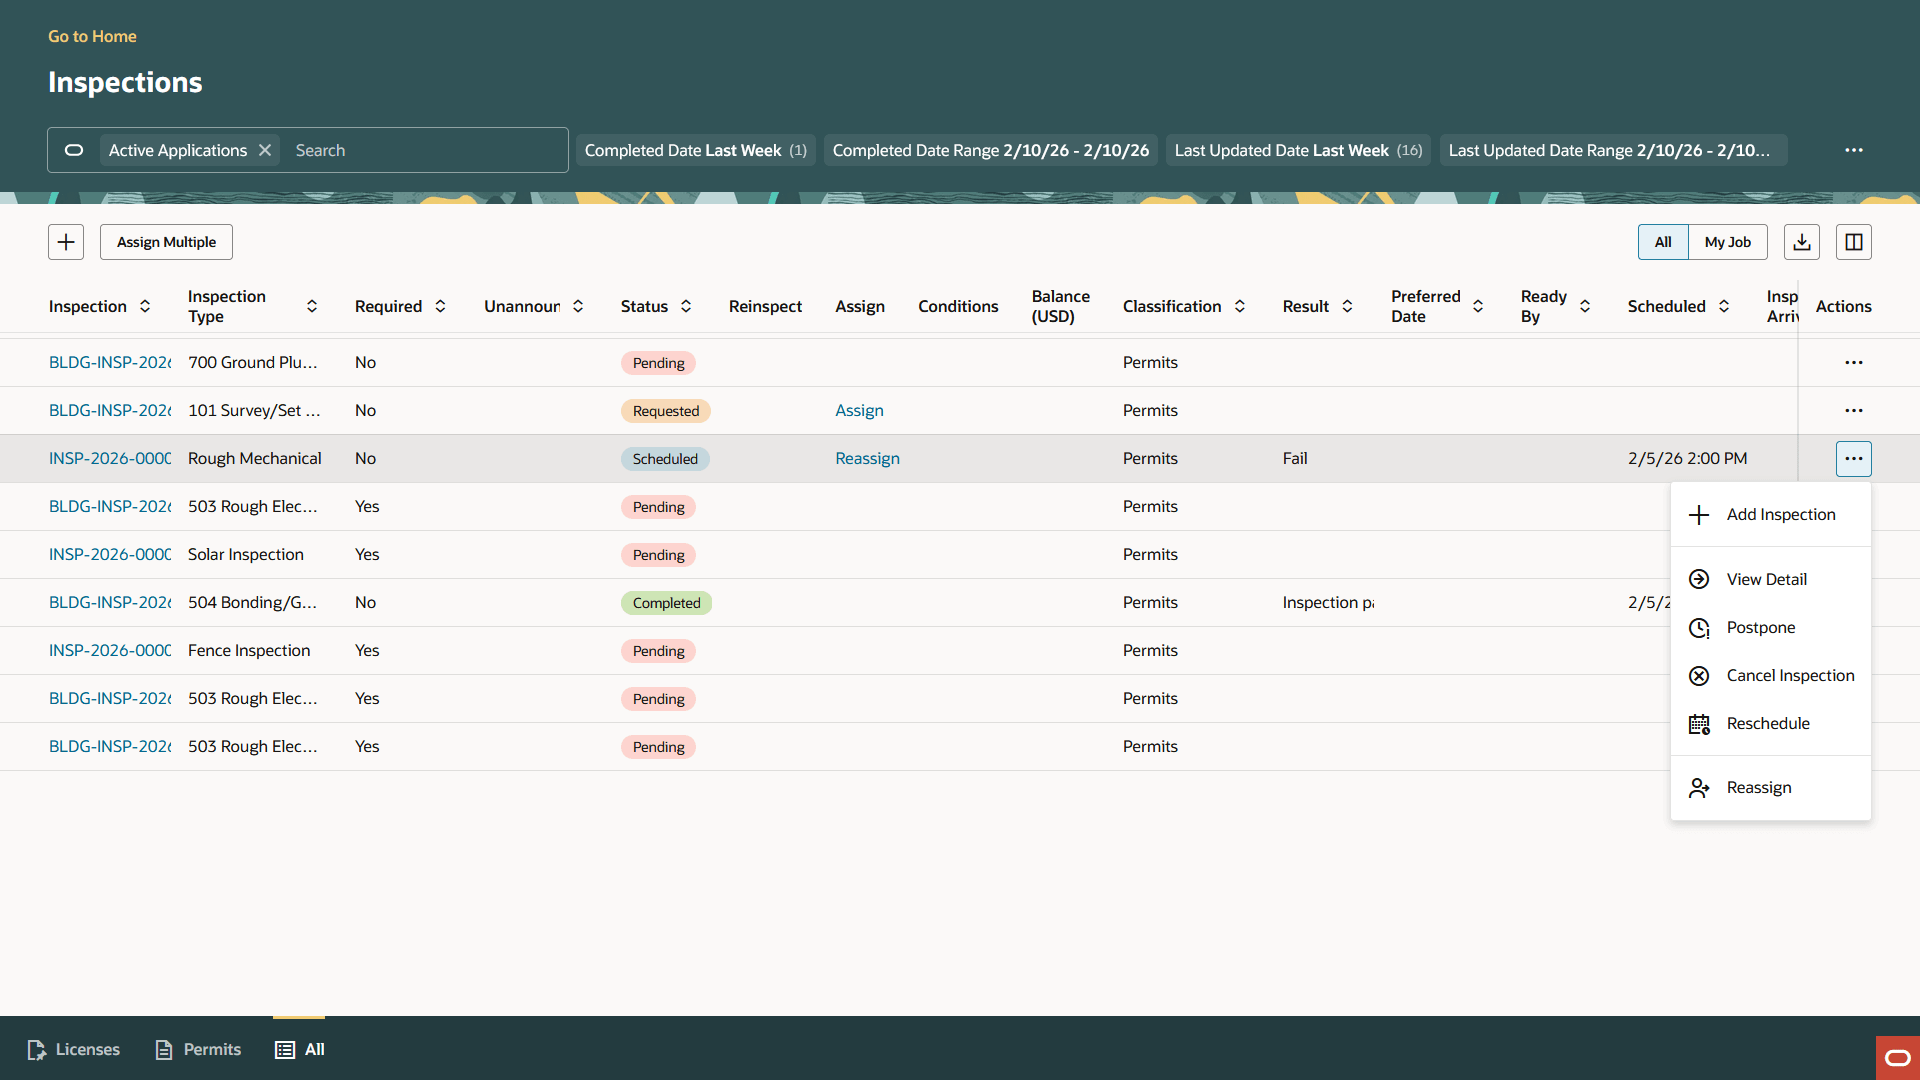This screenshot has height=1080, width=1920.
Task: Switch to My Job view
Action: [x=1727, y=241]
